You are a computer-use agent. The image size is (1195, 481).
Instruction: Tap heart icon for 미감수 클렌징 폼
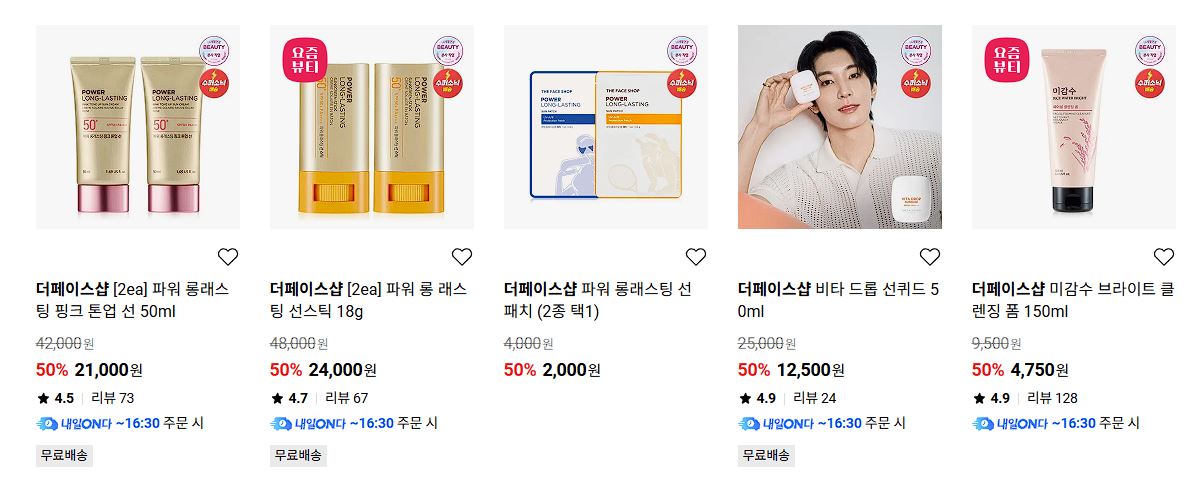[x=1164, y=257]
